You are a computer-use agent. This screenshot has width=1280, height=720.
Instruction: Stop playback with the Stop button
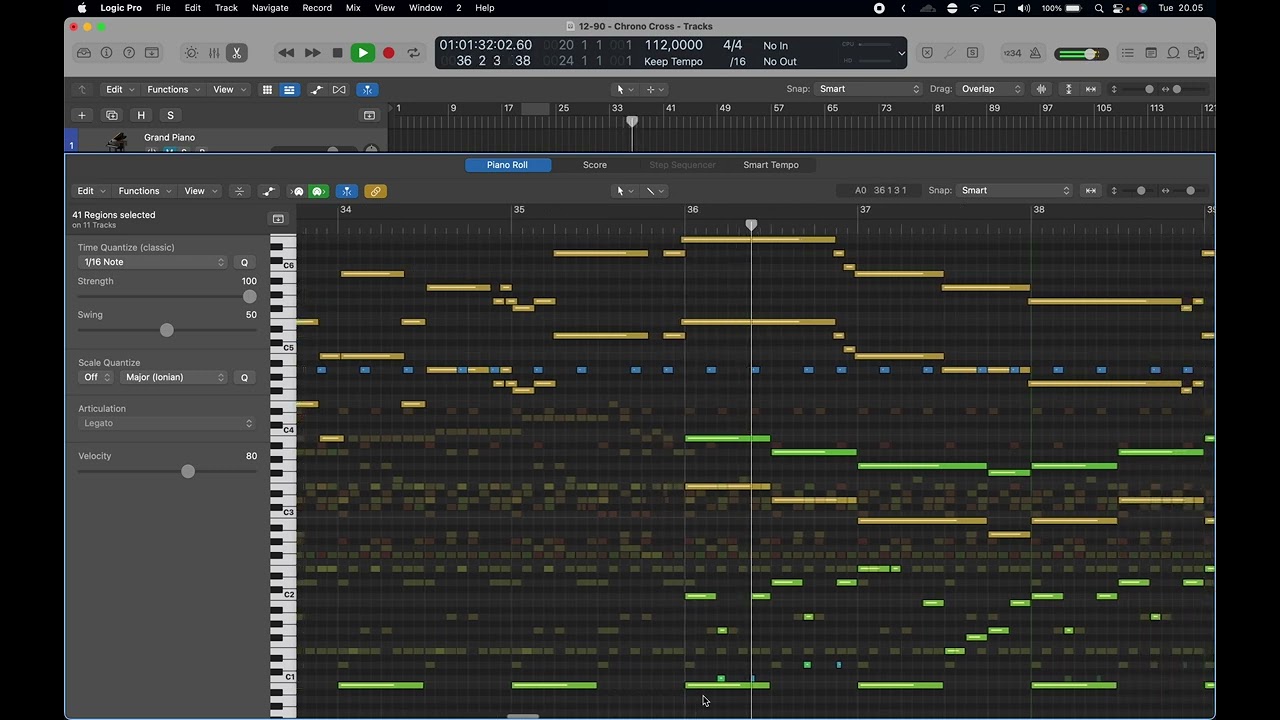(338, 53)
